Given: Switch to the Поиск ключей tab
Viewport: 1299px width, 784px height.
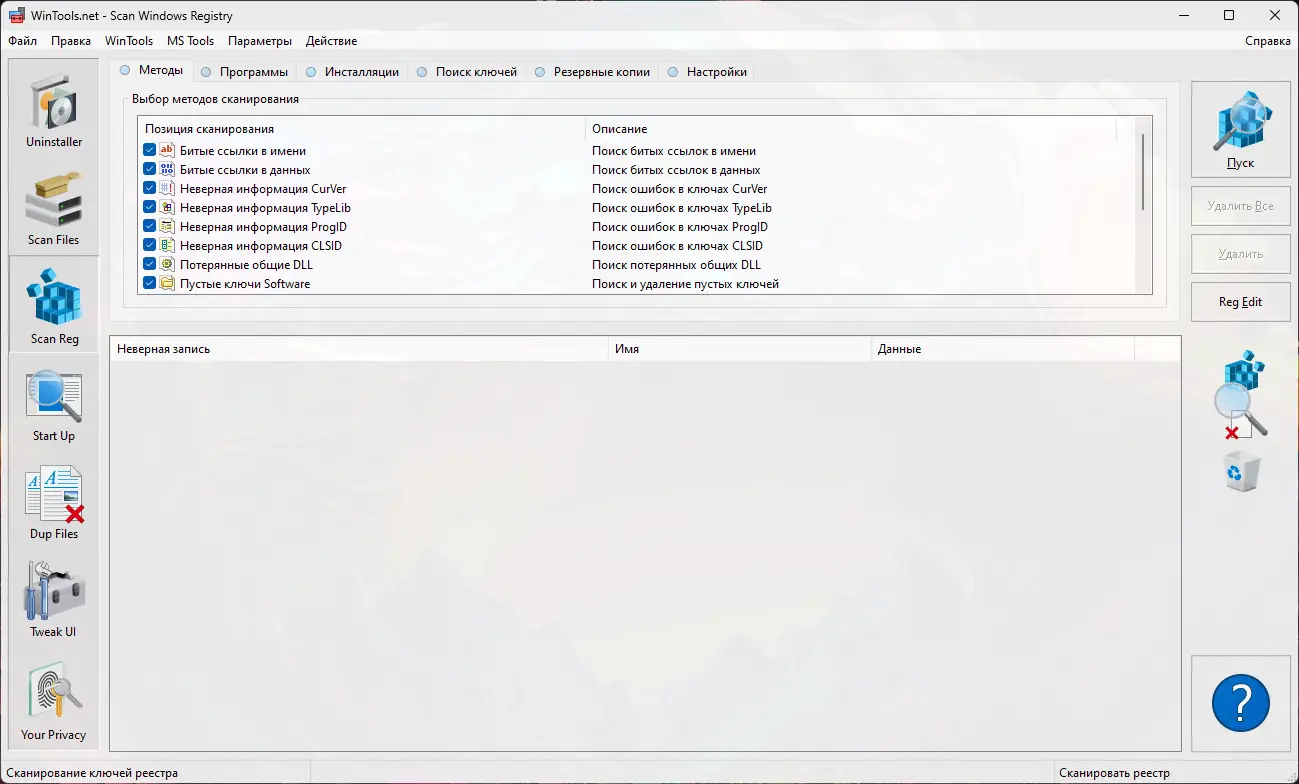Looking at the screenshot, I should [x=467, y=72].
